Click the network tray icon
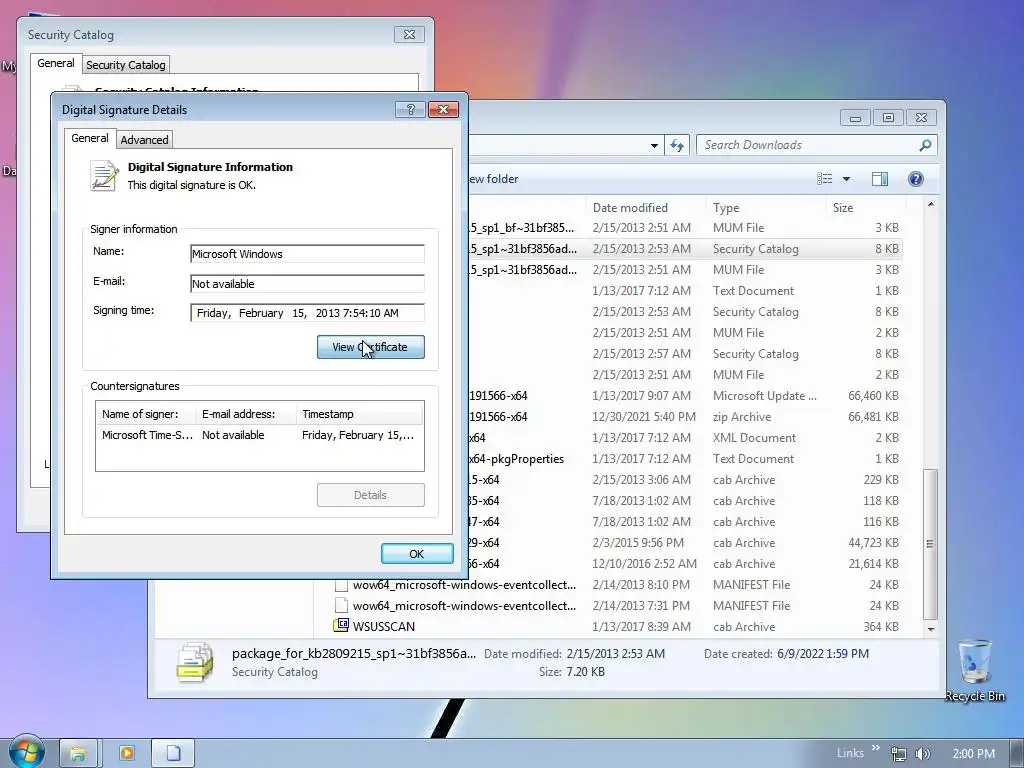Viewport: 1024px width, 768px height. point(899,754)
